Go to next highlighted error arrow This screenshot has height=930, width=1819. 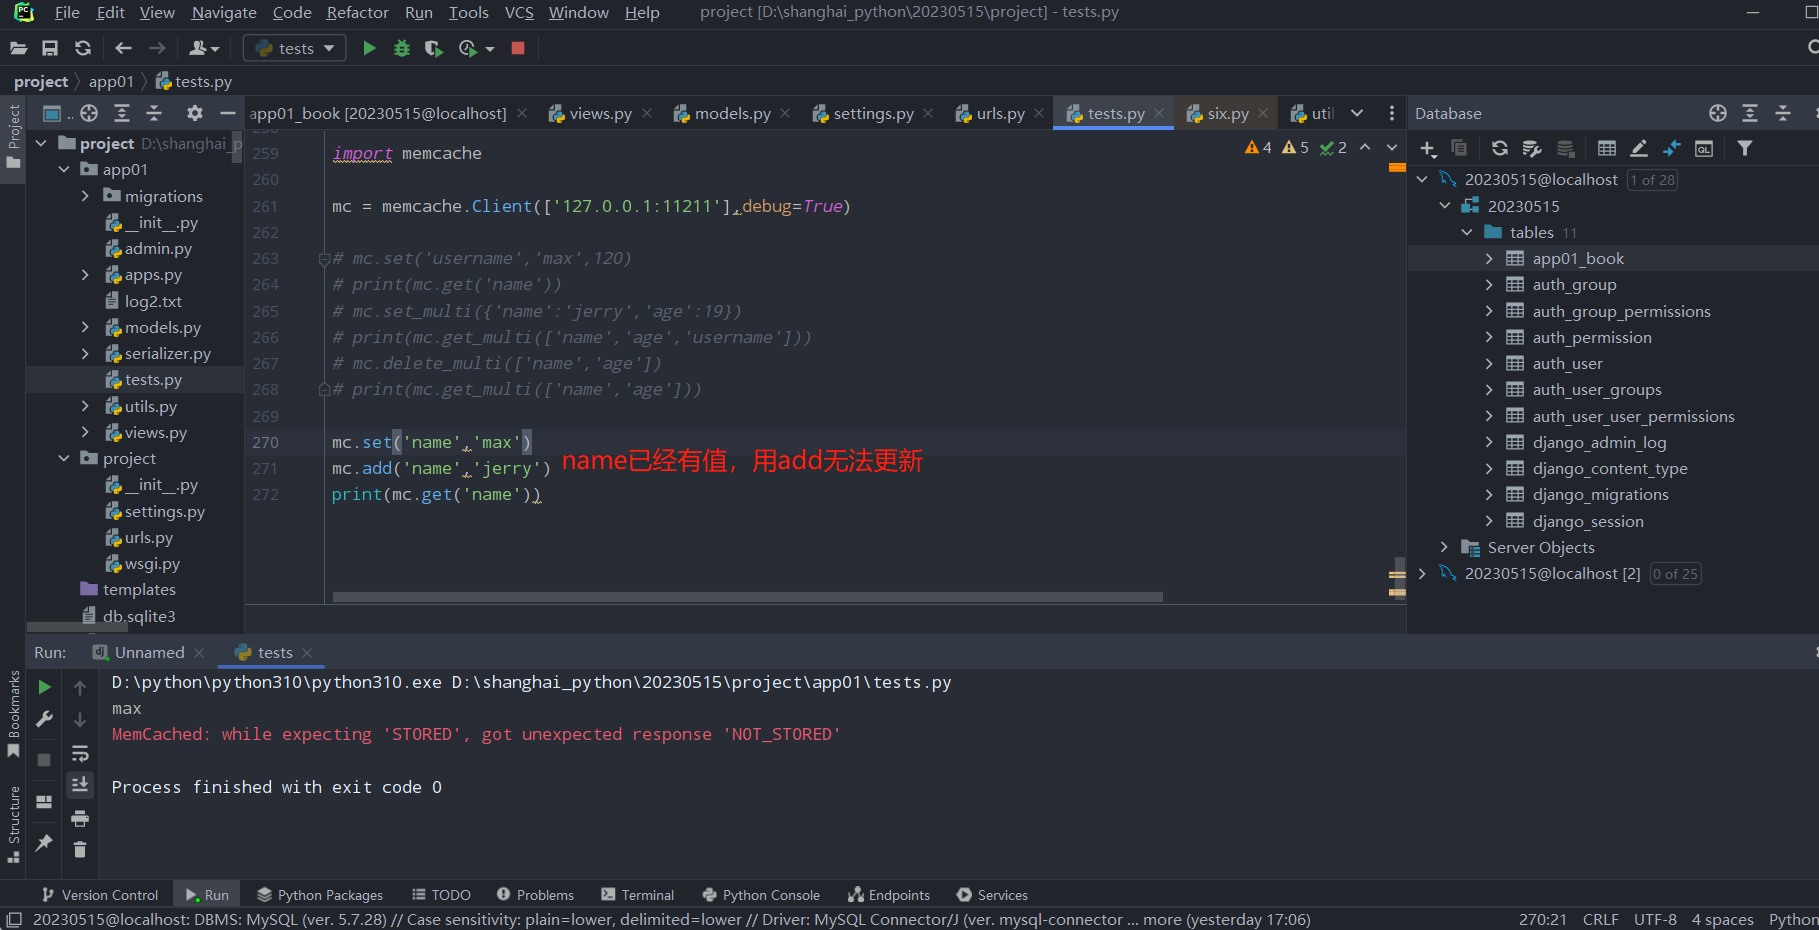(1392, 147)
